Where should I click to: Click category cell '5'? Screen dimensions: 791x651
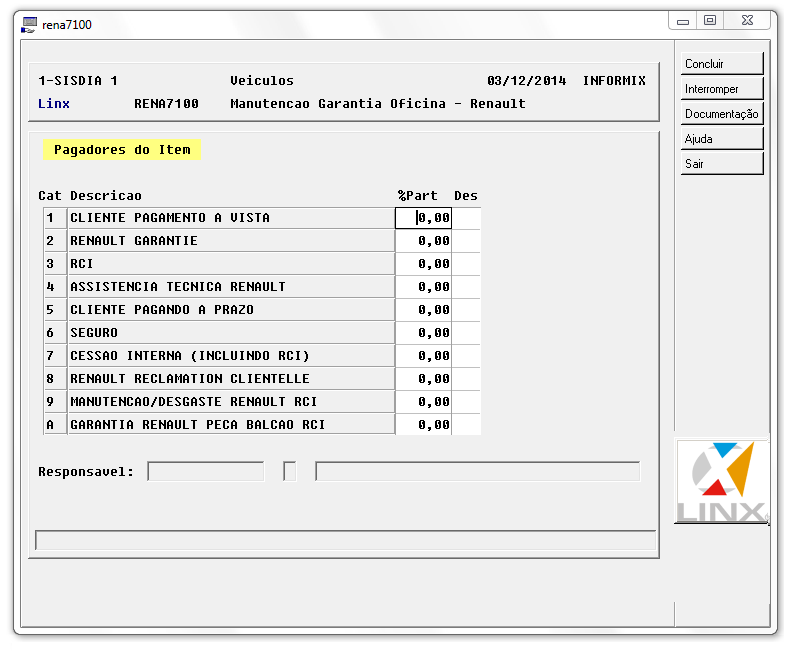click(55, 310)
